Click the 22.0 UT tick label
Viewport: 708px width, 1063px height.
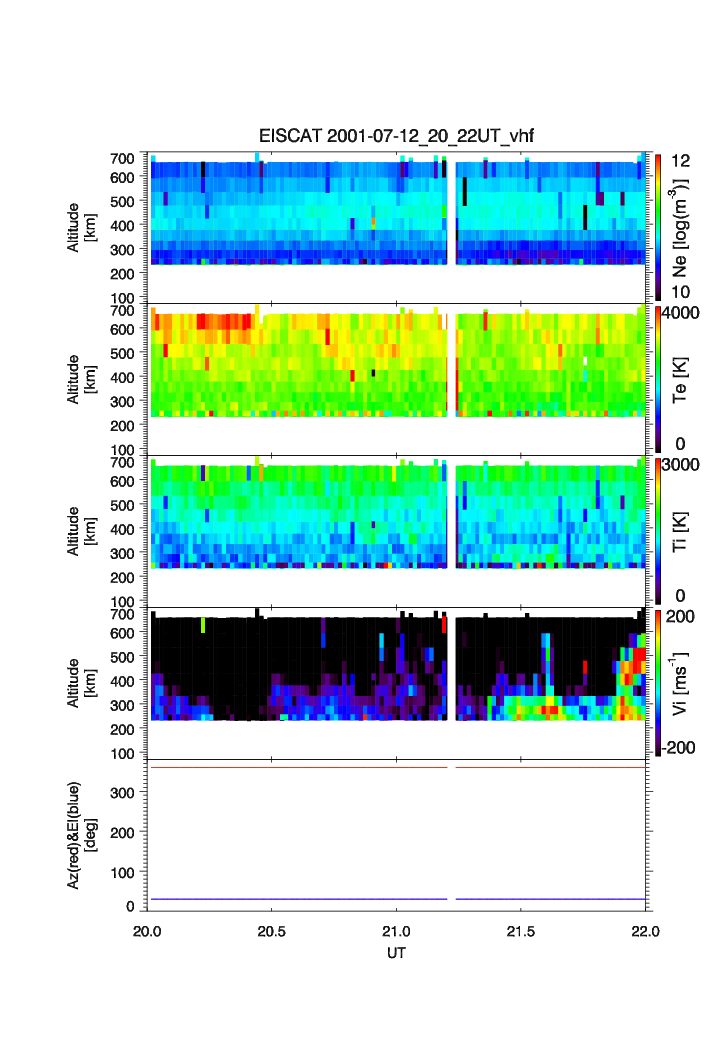pyautogui.click(x=645, y=931)
